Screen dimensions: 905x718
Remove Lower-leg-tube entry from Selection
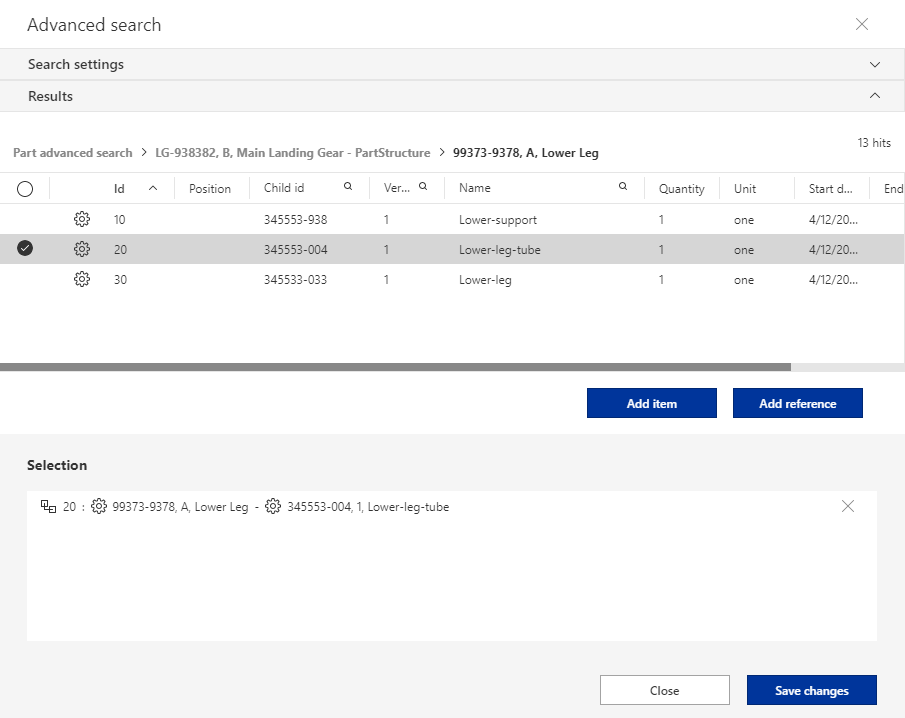coord(848,506)
